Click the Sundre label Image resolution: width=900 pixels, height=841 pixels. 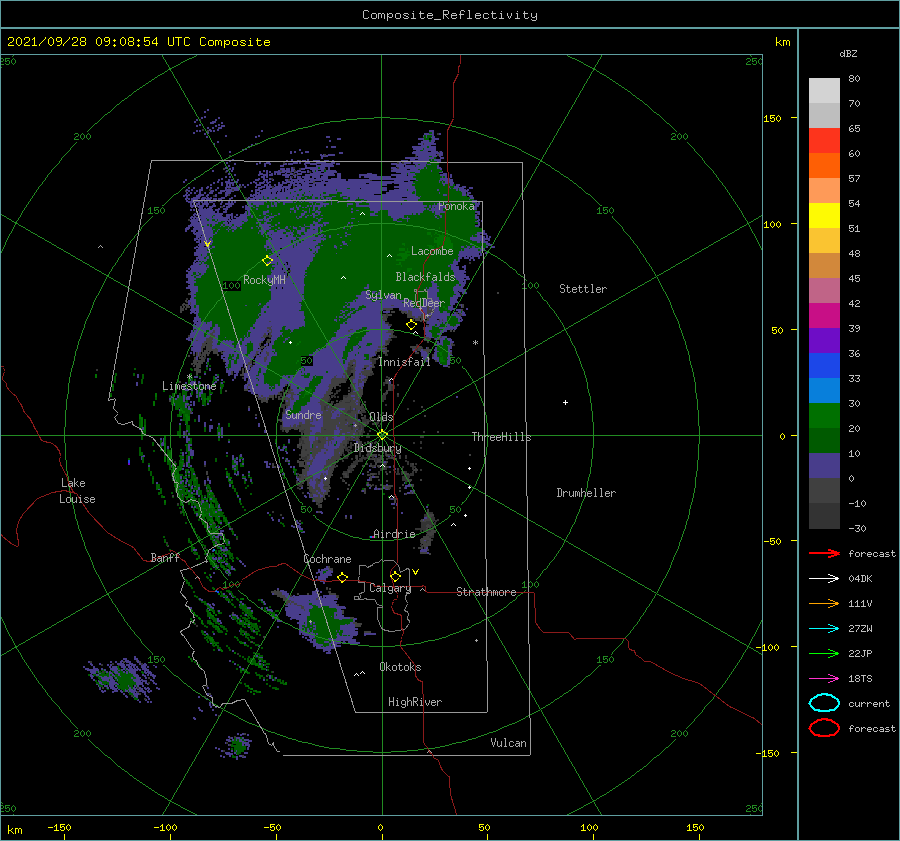click(x=303, y=414)
